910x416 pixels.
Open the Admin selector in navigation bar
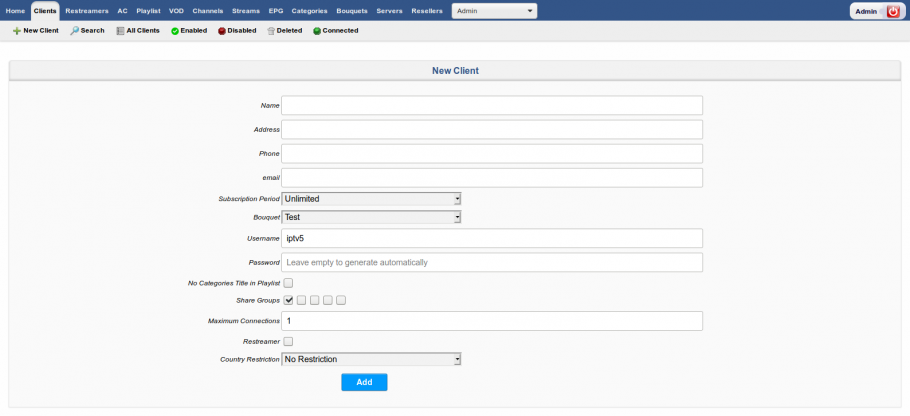click(494, 11)
